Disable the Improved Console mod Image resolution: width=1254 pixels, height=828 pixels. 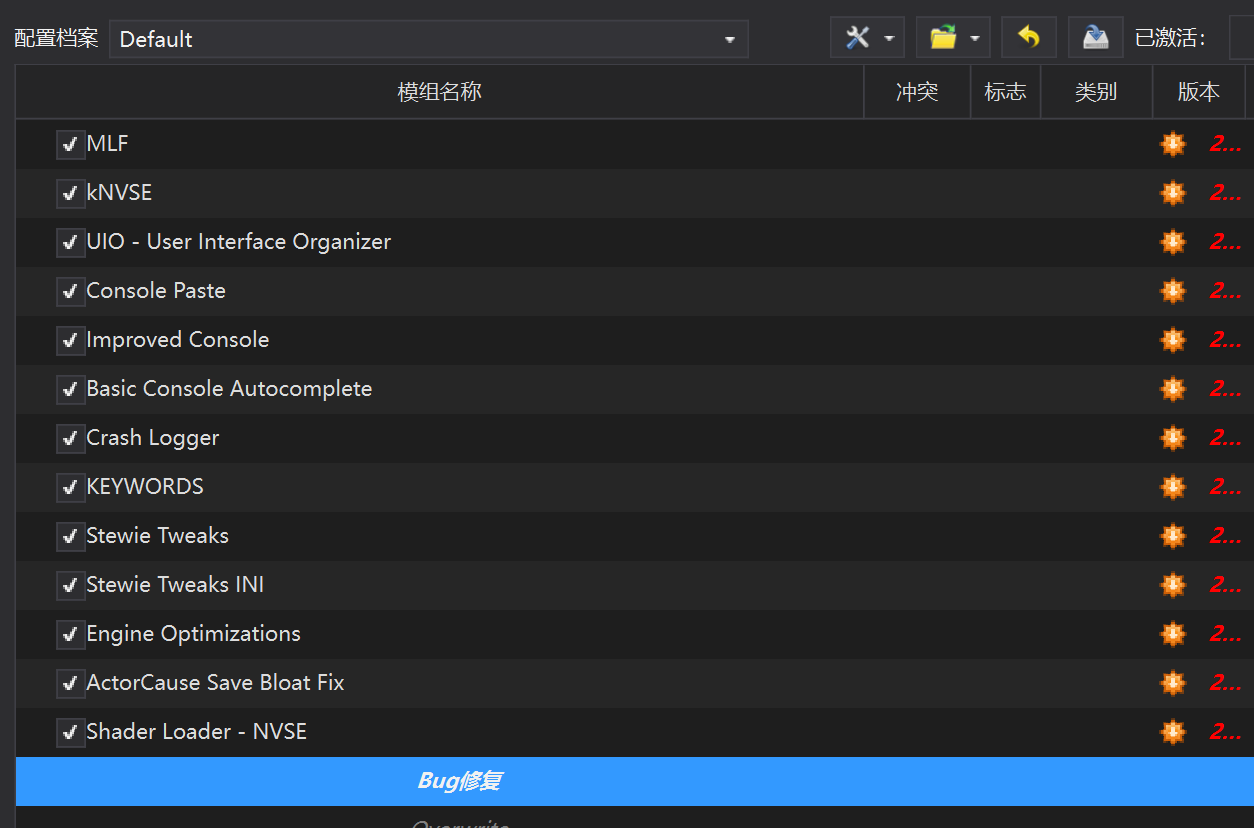[70, 340]
